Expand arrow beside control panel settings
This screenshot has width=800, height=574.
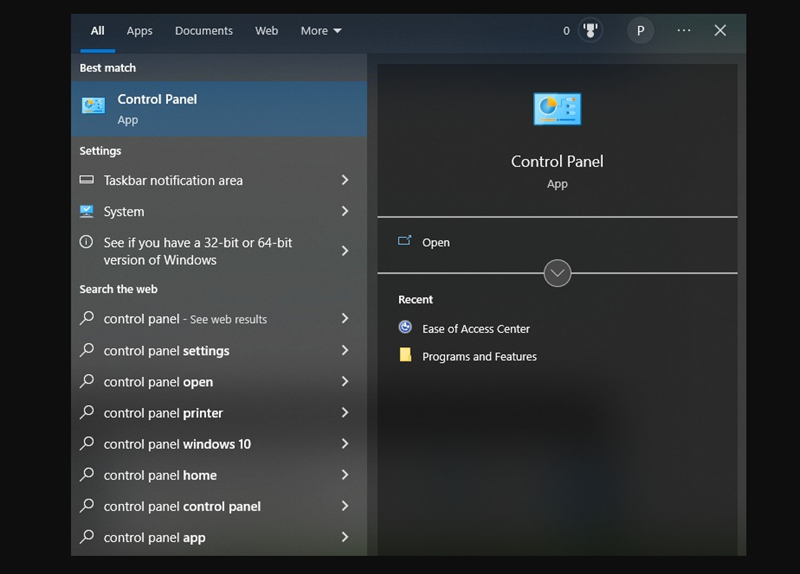pos(344,351)
